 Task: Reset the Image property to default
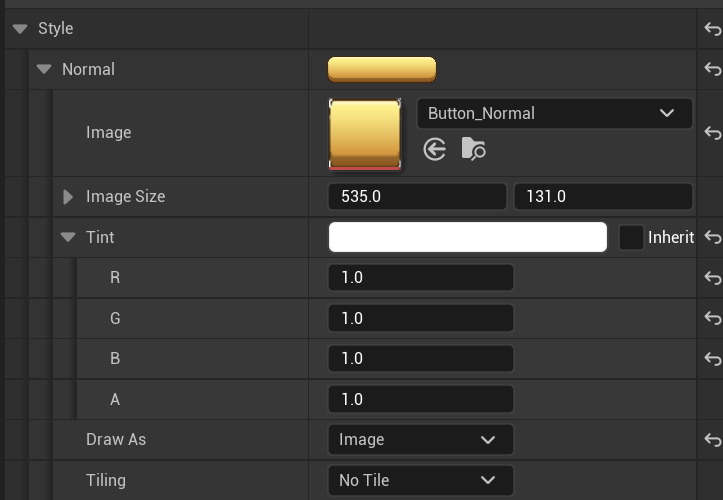pos(712,132)
